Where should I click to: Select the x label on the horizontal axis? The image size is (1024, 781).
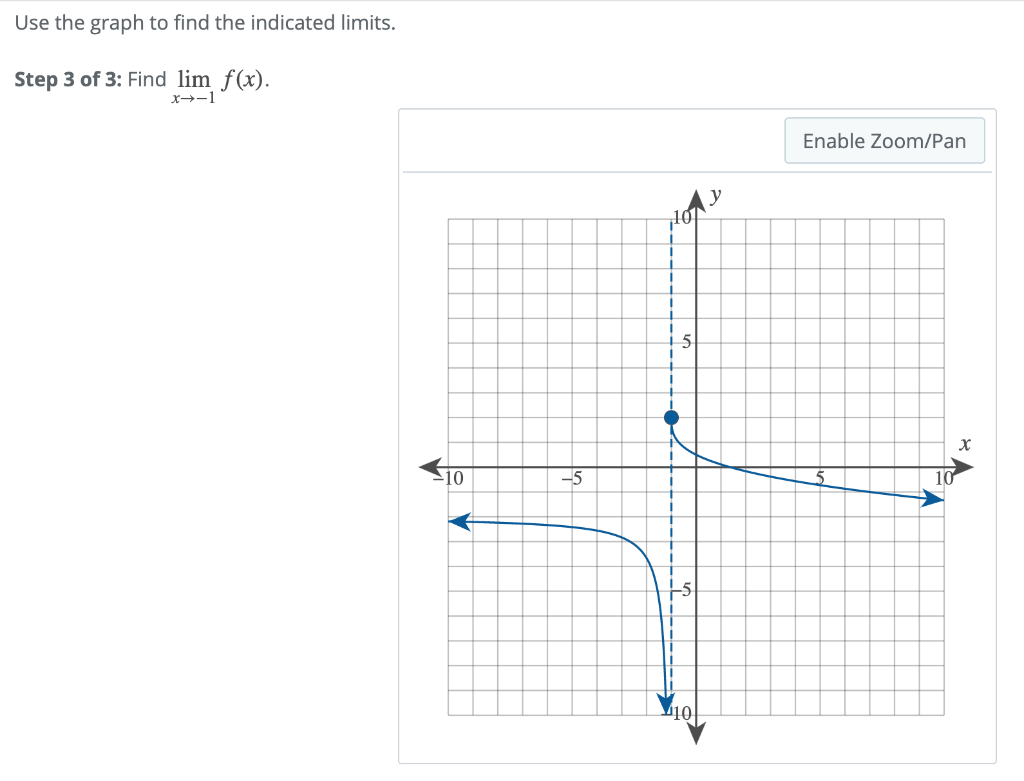965,444
